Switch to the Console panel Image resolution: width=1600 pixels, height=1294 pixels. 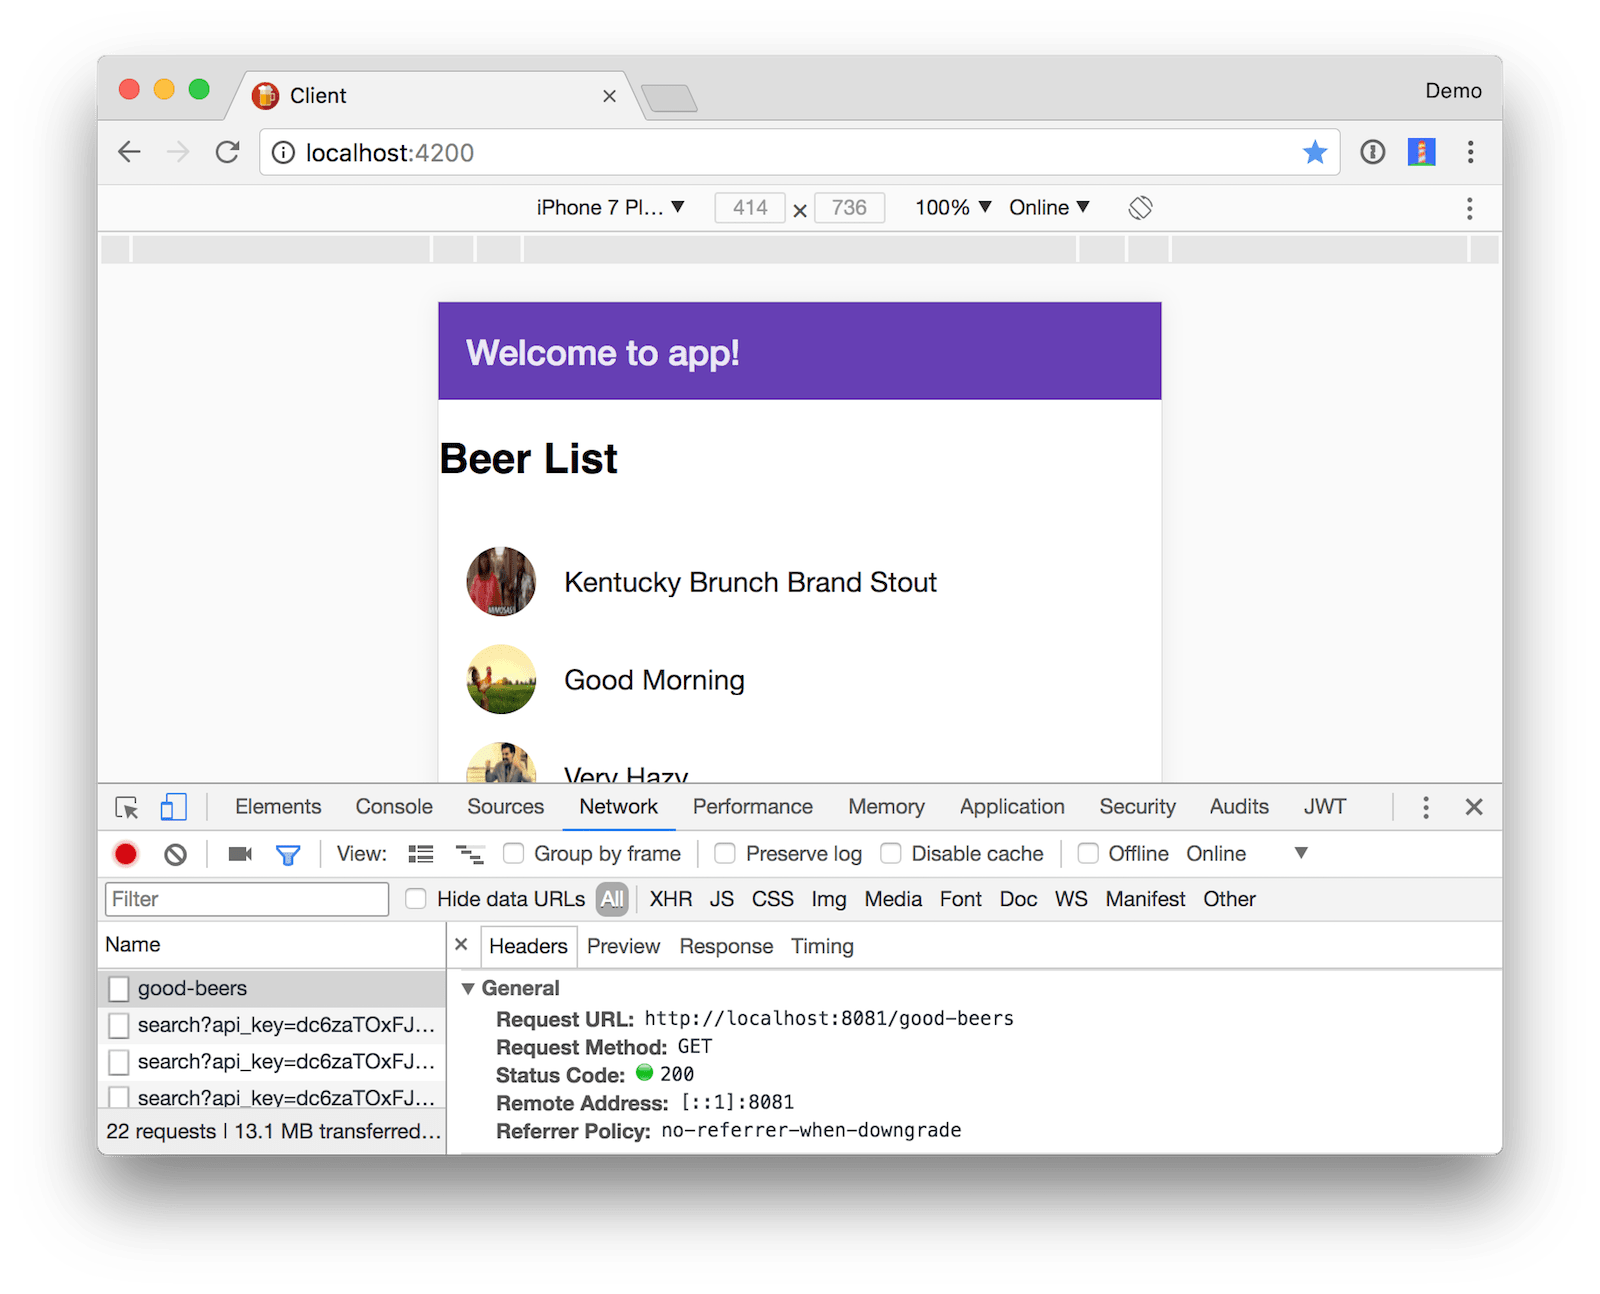(393, 806)
